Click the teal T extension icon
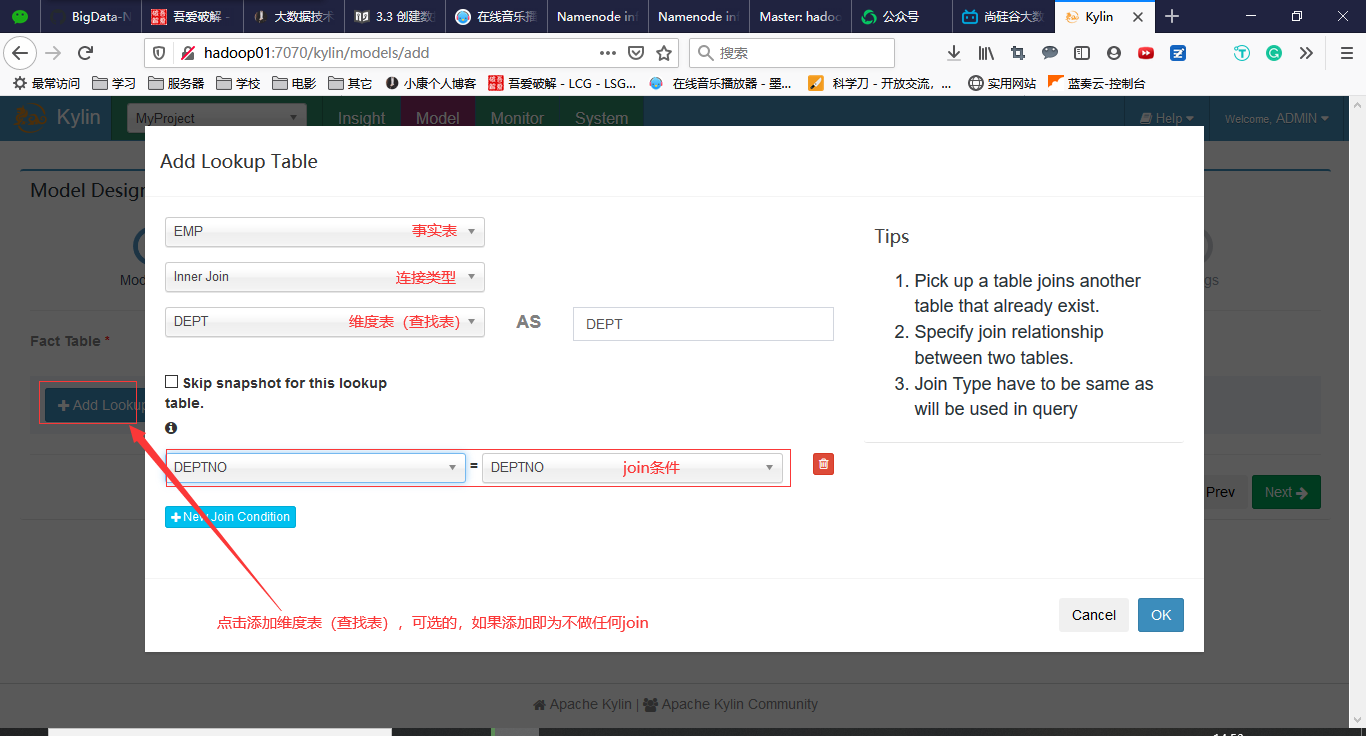Screen dimensions: 1366x736 click(x=1242, y=53)
